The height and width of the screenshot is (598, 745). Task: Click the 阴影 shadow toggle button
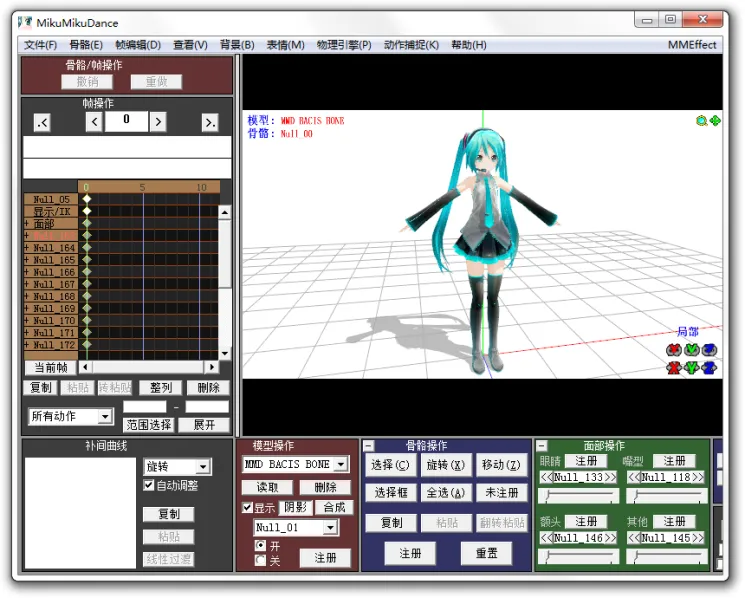pos(296,507)
